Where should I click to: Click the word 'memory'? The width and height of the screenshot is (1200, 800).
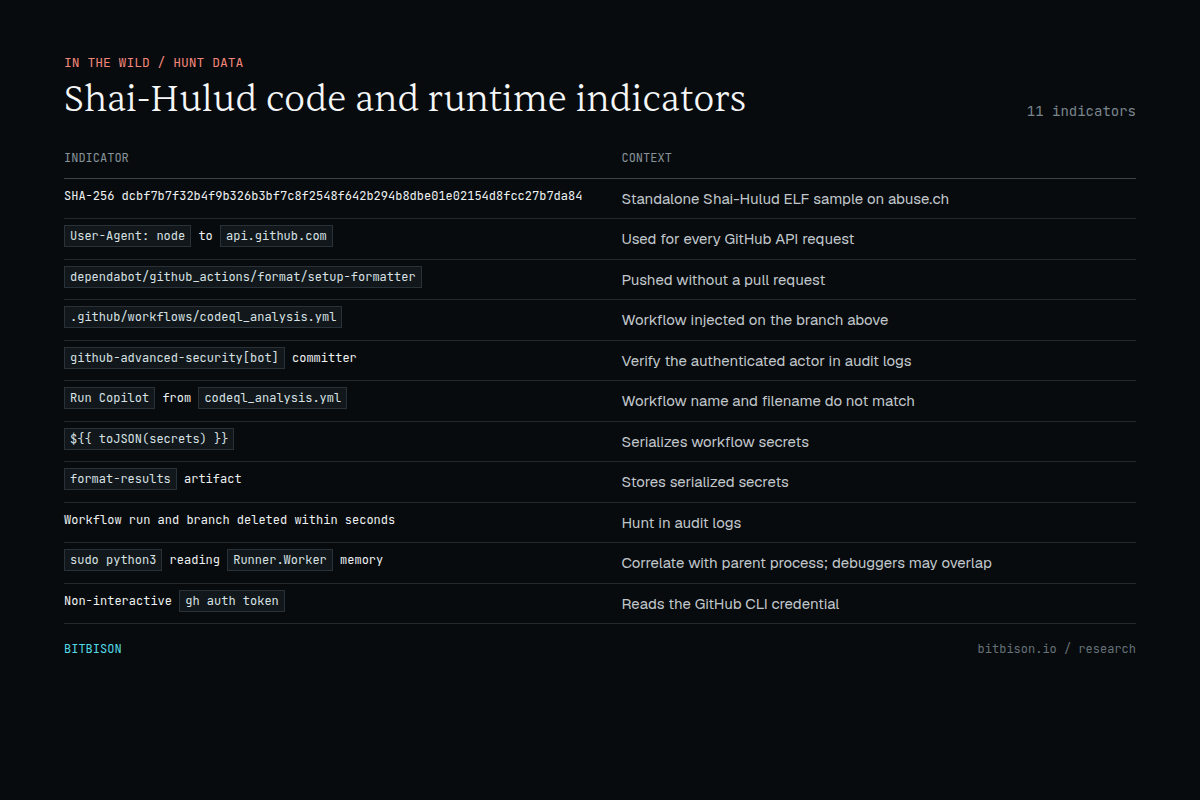tap(362, 560)
